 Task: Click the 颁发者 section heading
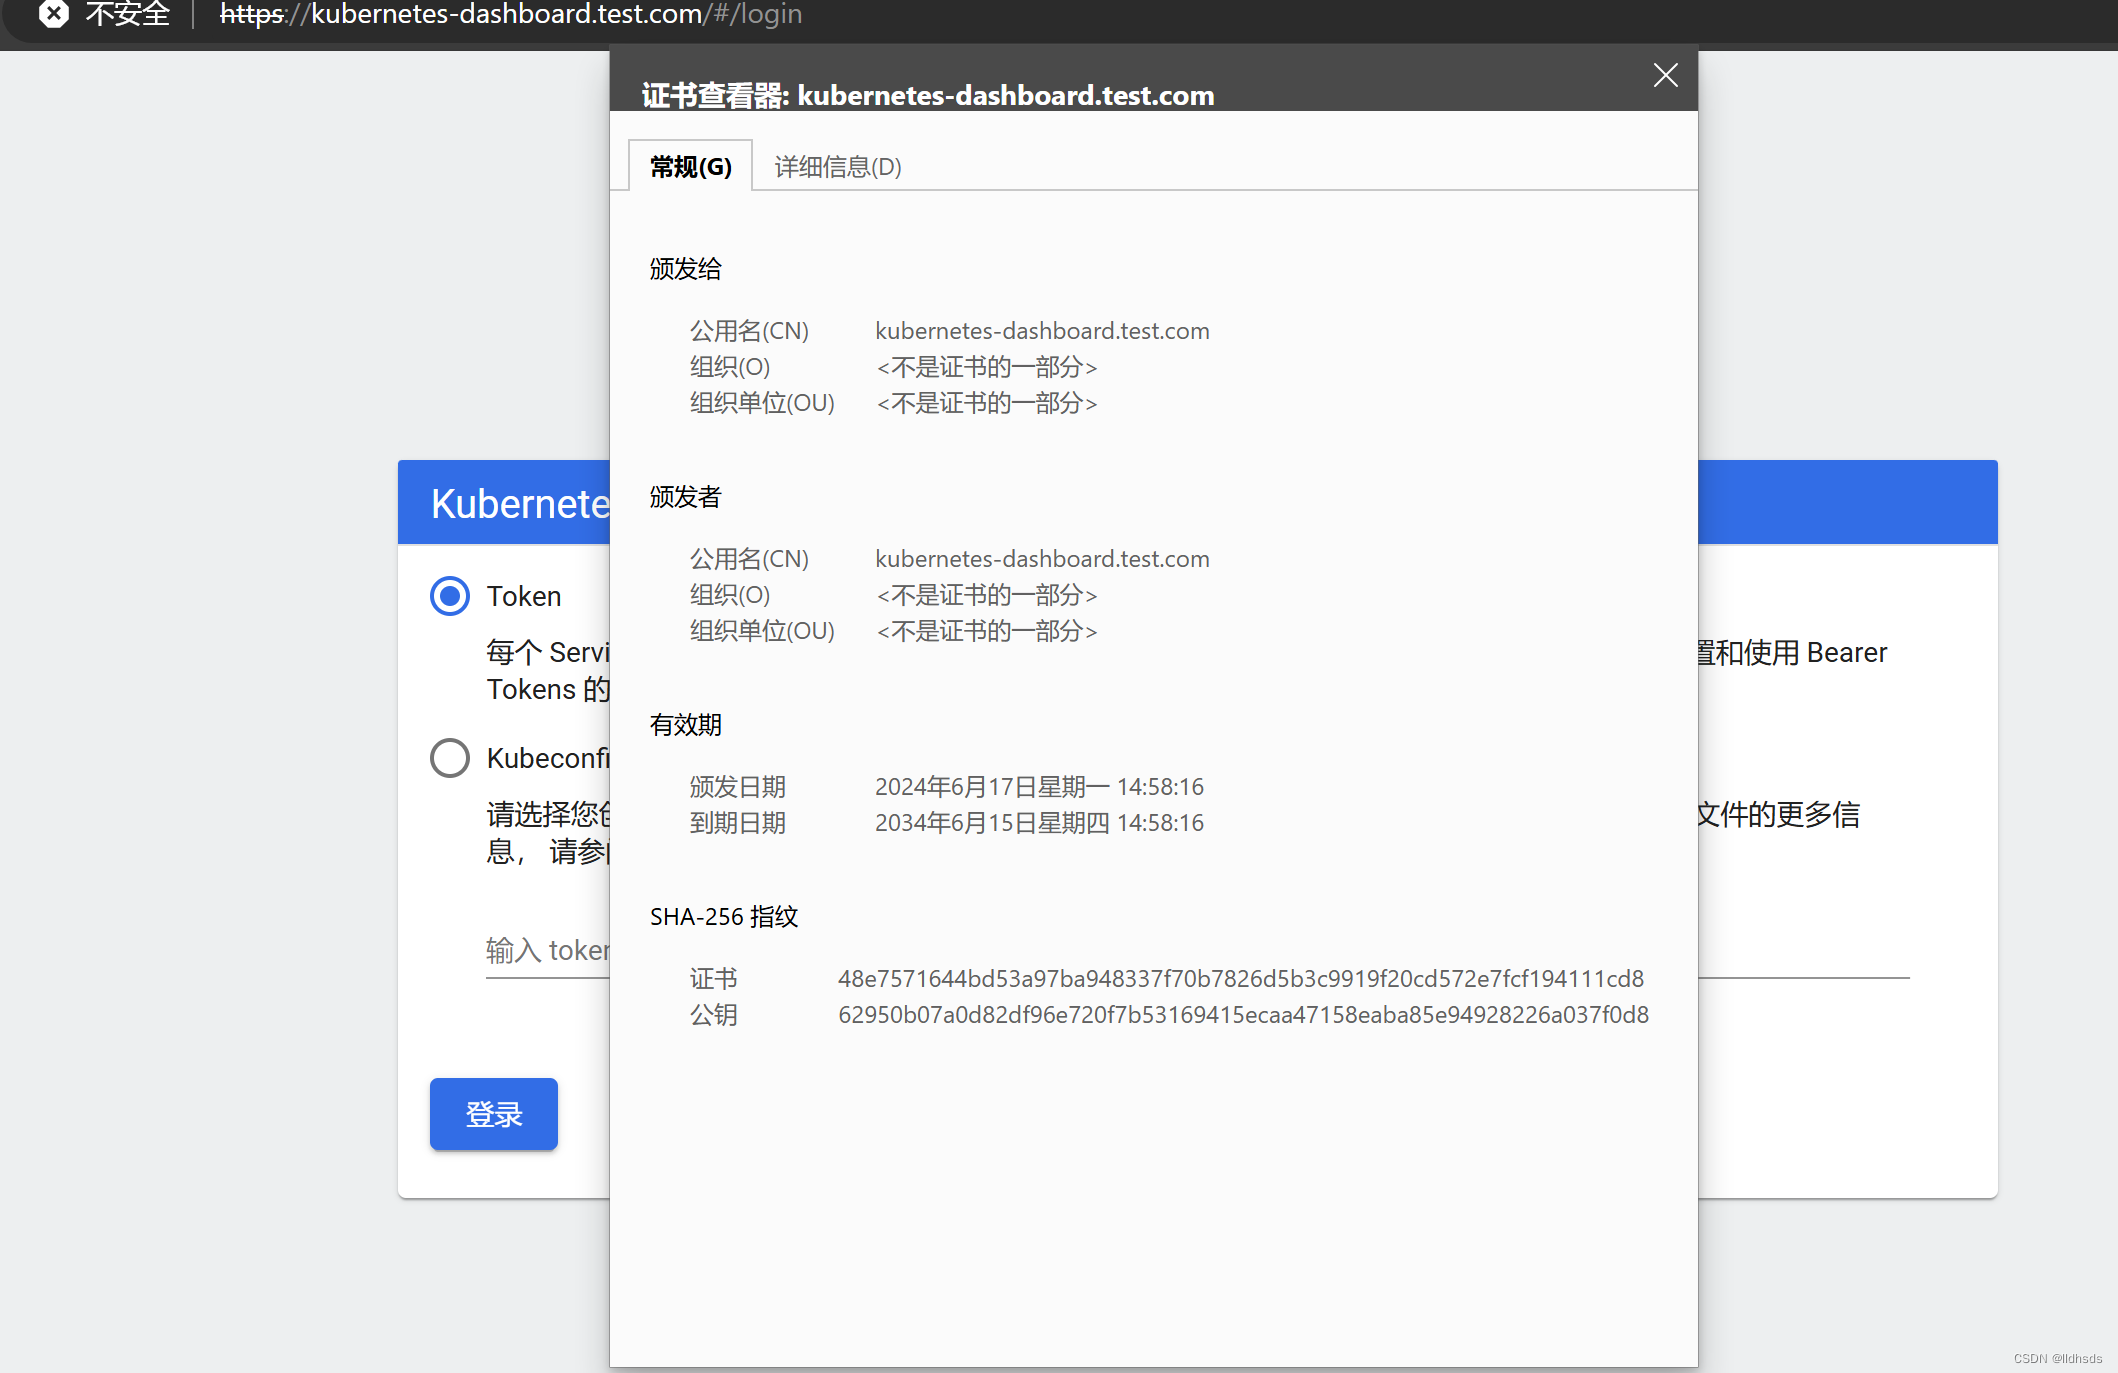click(x=685, y=497)
